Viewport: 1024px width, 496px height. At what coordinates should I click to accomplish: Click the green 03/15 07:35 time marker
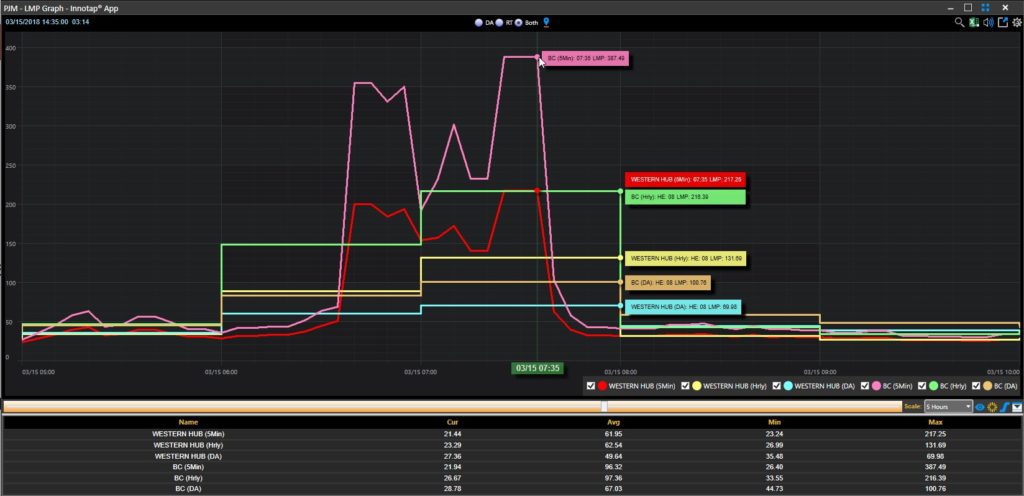click(537, 368)
